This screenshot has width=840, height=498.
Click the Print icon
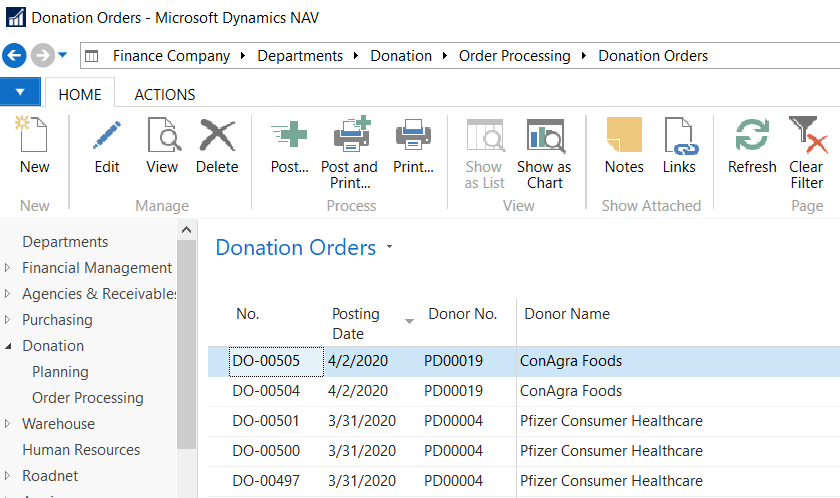[413, 134]
